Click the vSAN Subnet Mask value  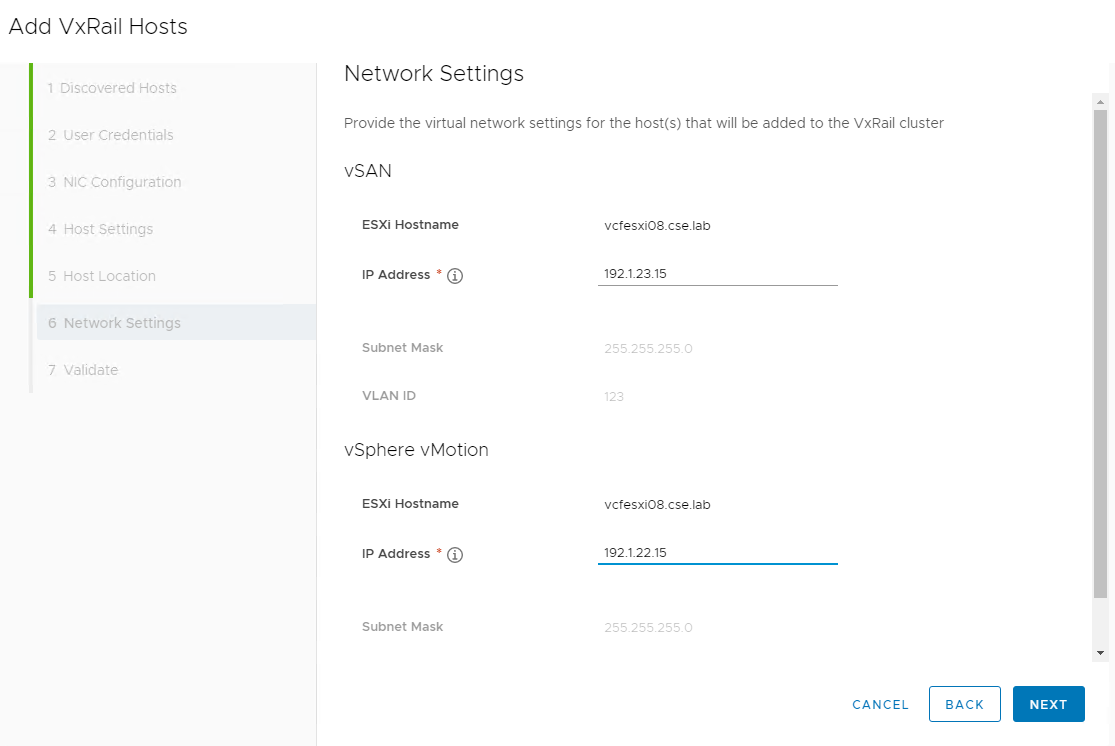(x=649, y=349)
